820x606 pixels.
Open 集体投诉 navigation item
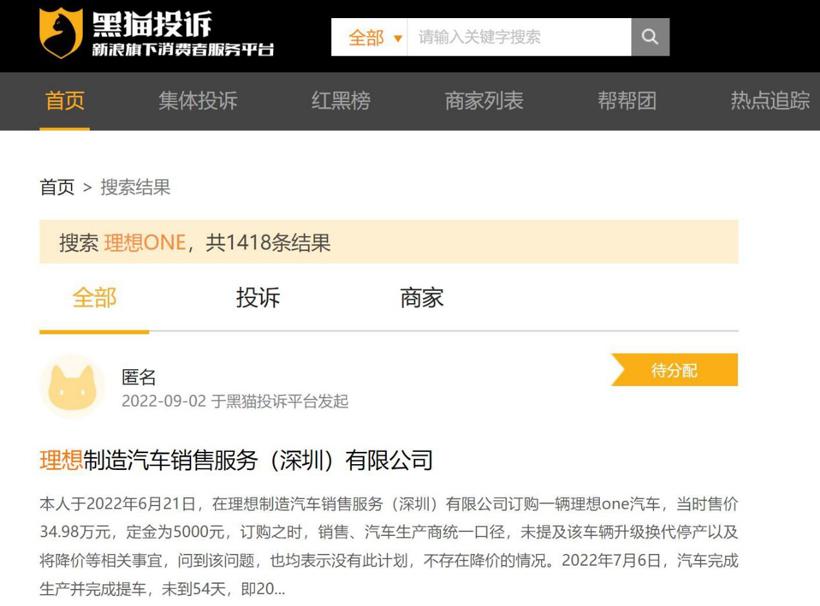[198, 101]
